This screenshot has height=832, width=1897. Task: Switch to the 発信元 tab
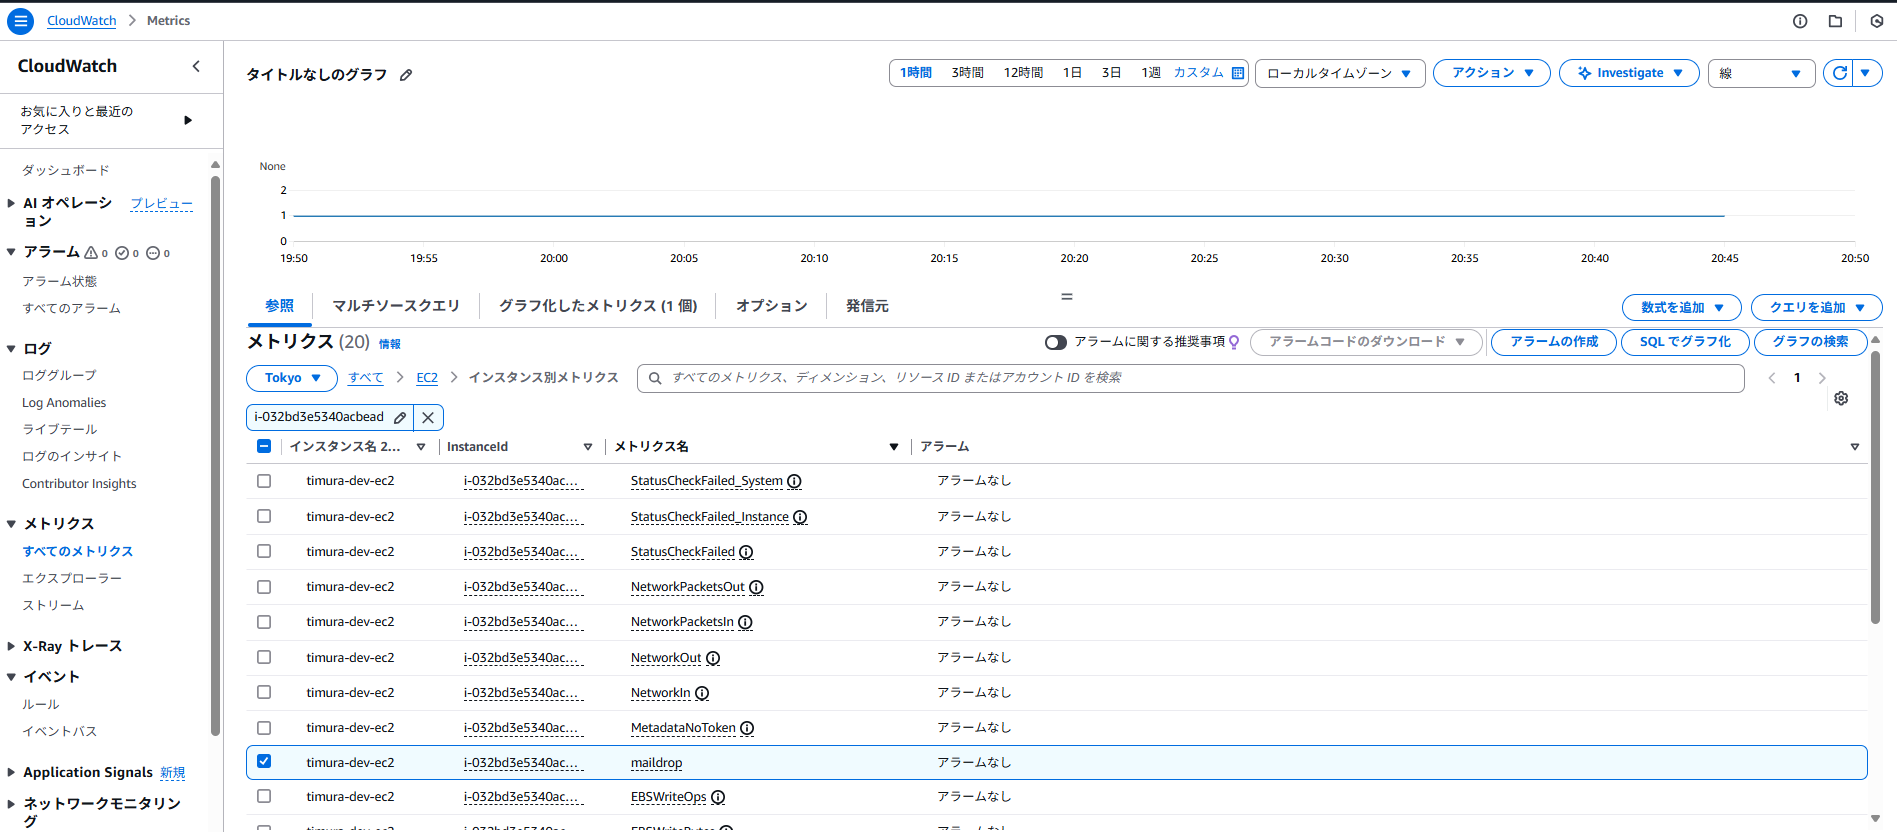tap(867, 306)
